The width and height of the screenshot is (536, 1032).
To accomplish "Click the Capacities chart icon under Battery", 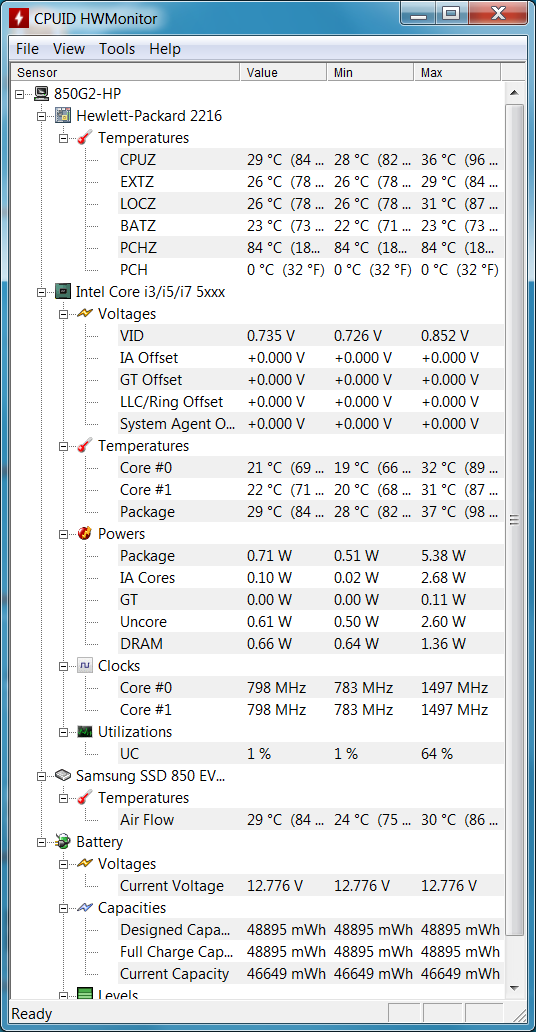I will click(85, 908).
